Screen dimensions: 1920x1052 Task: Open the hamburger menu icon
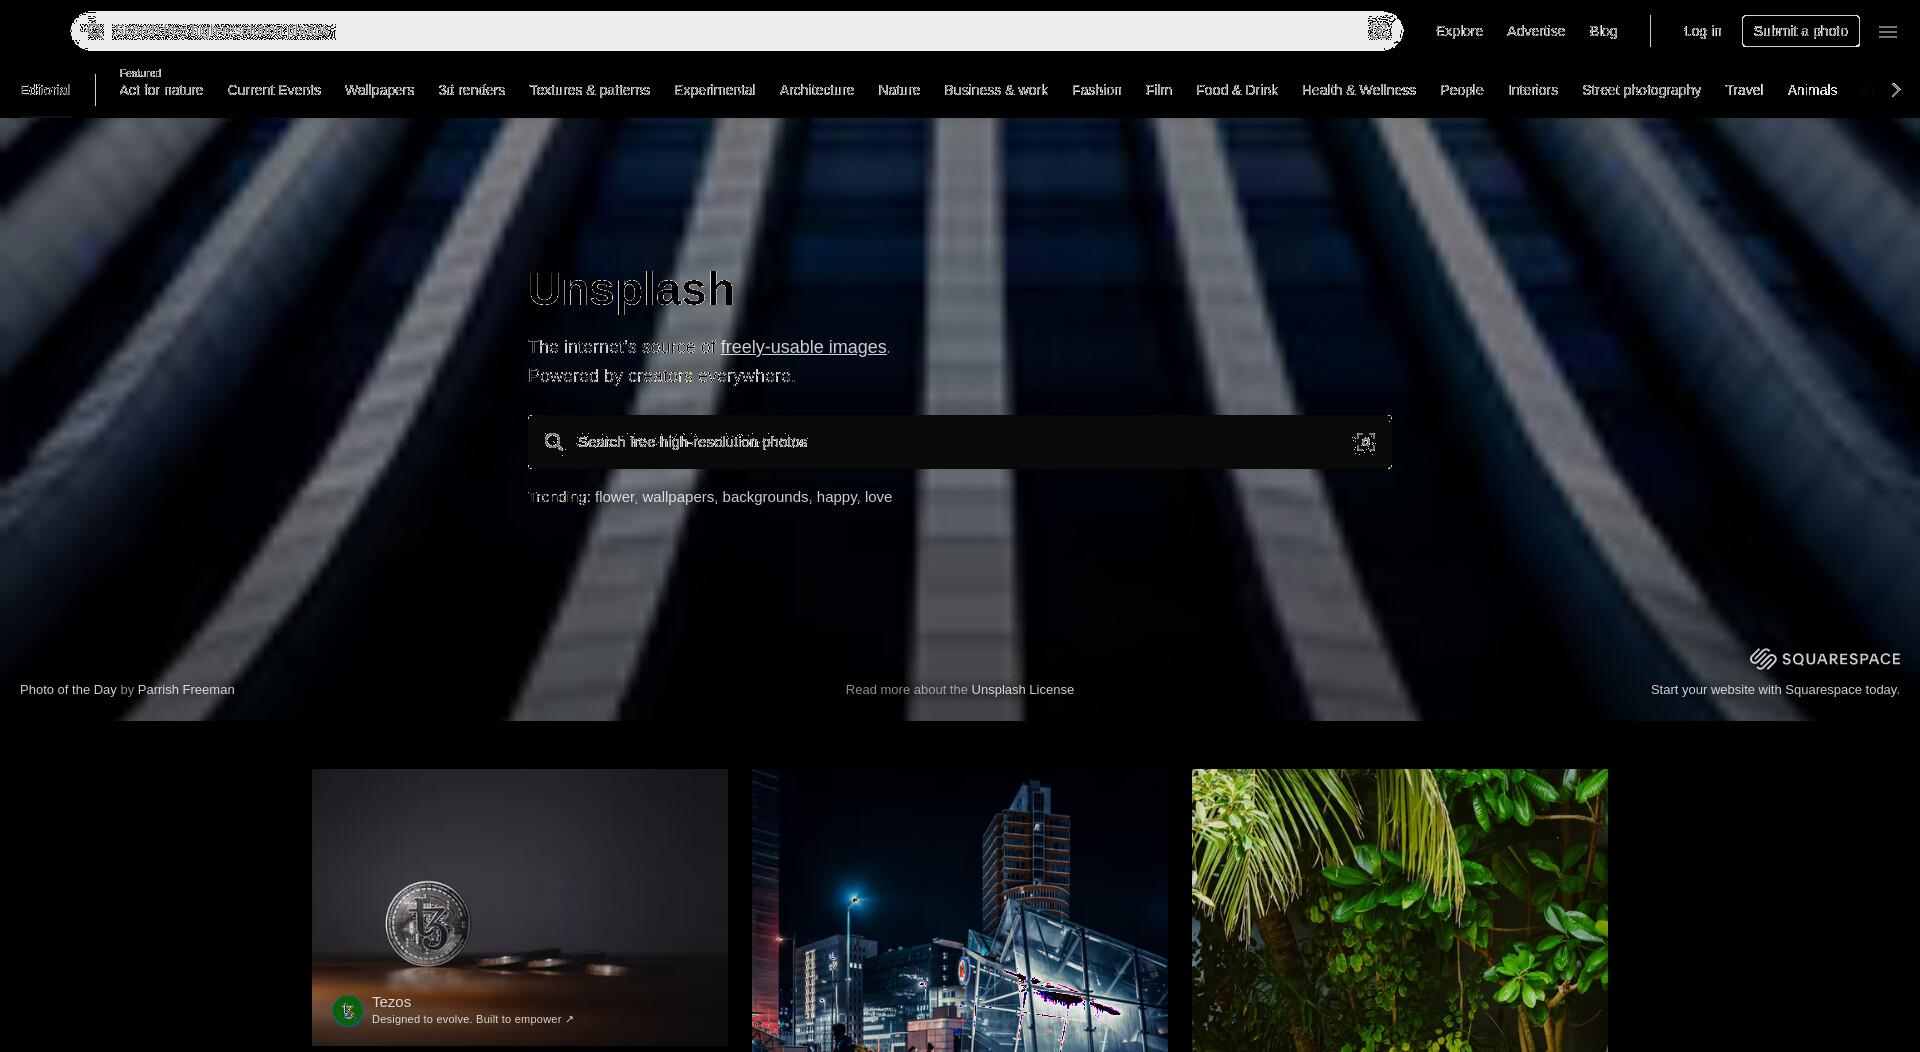(1888, 32)
